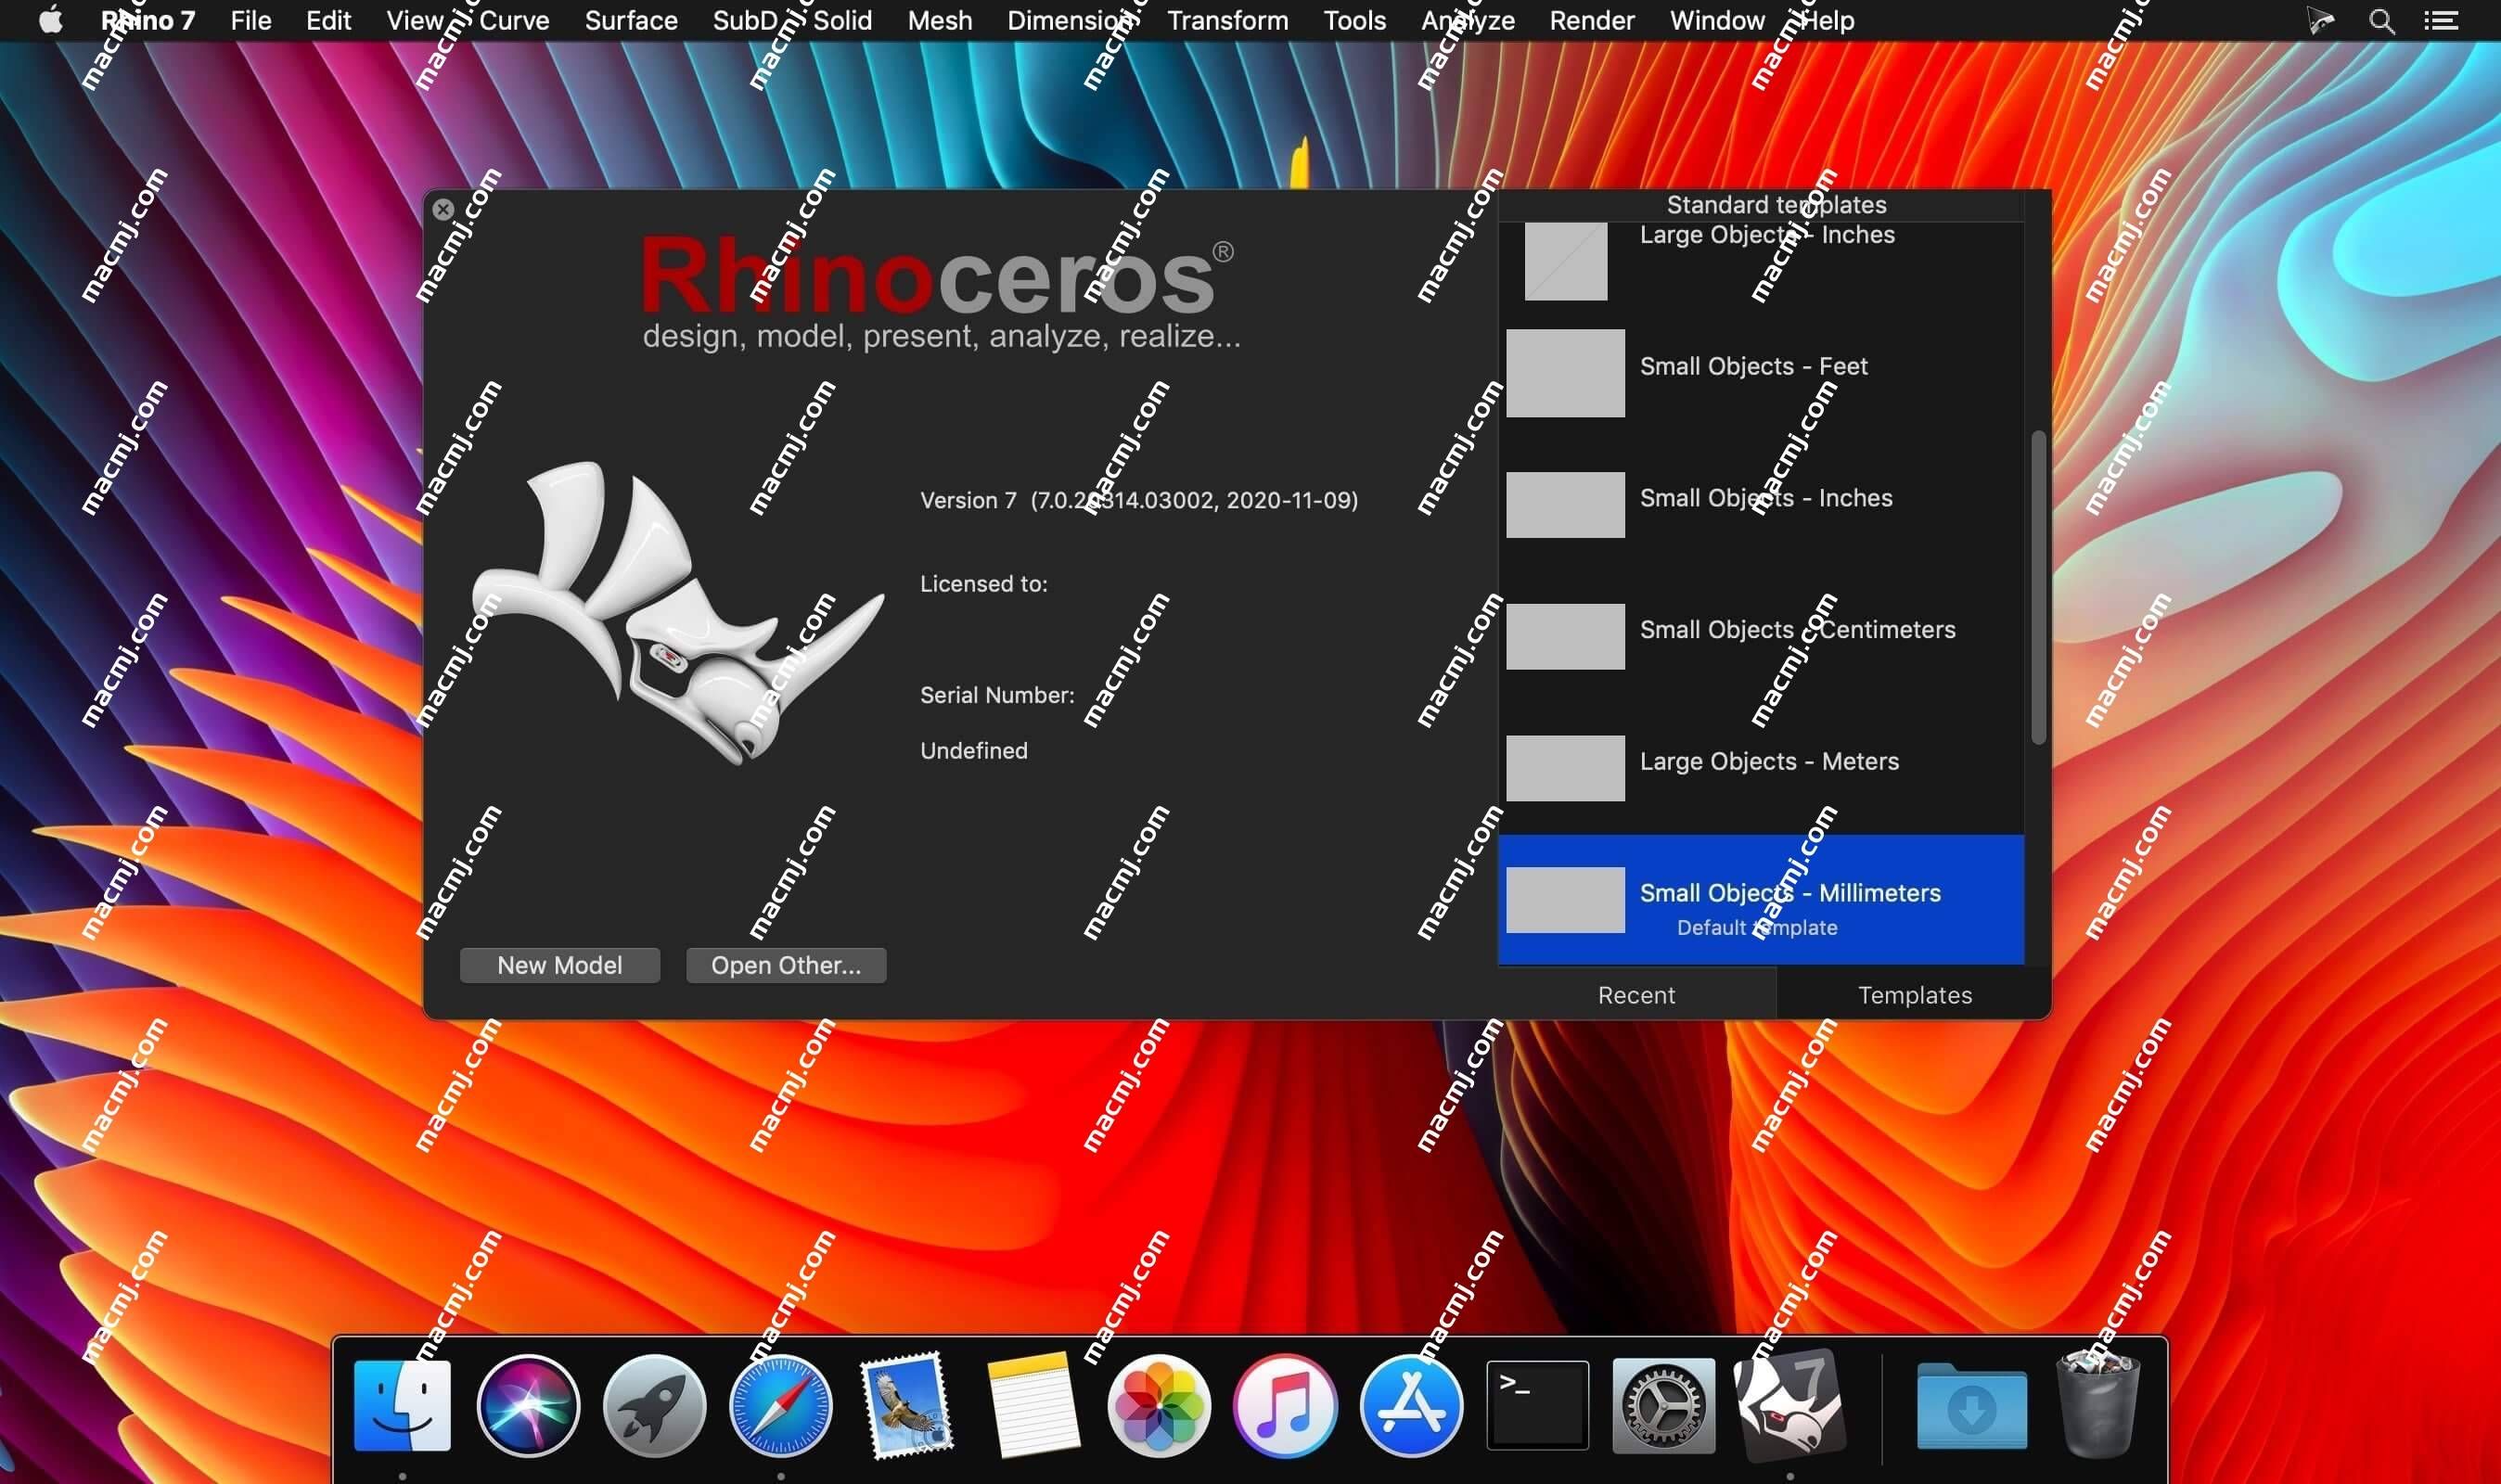Expand the Analyze menu
This screenshot has width=2501, height=1484.
(1468, 21)
